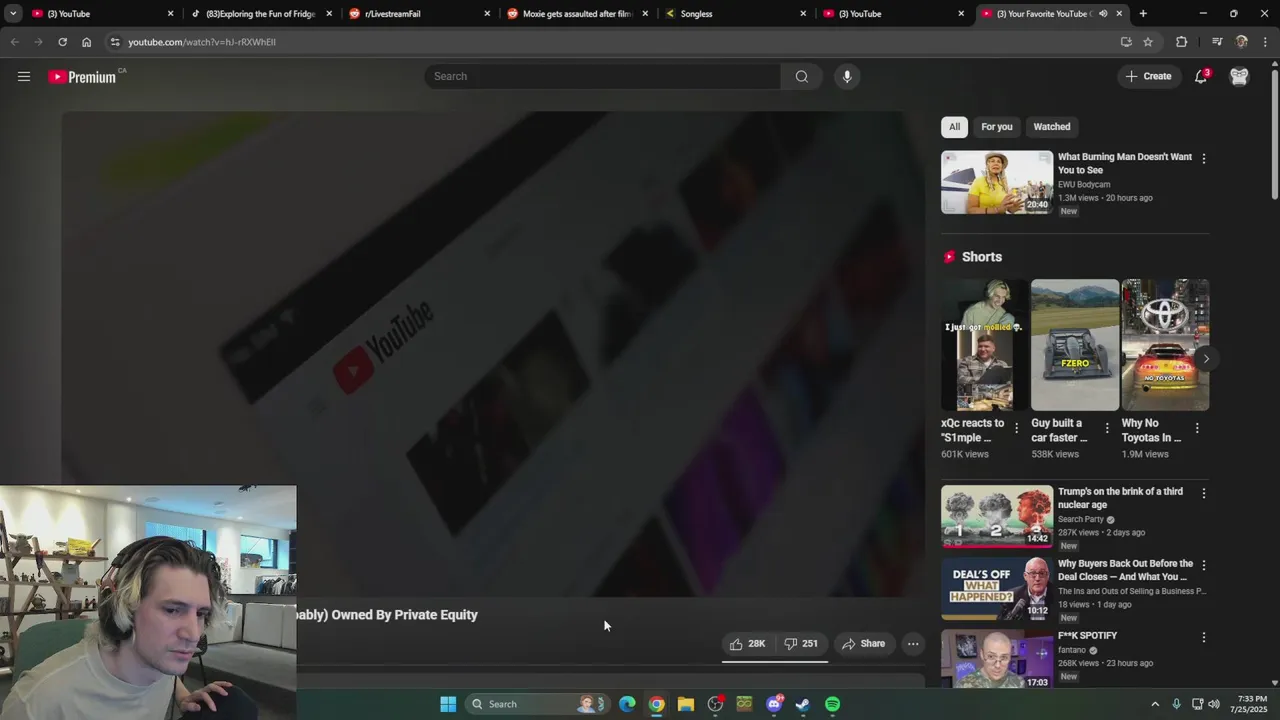Close the Songless tab
This screenshot has height=720, width=1280.
803,14
